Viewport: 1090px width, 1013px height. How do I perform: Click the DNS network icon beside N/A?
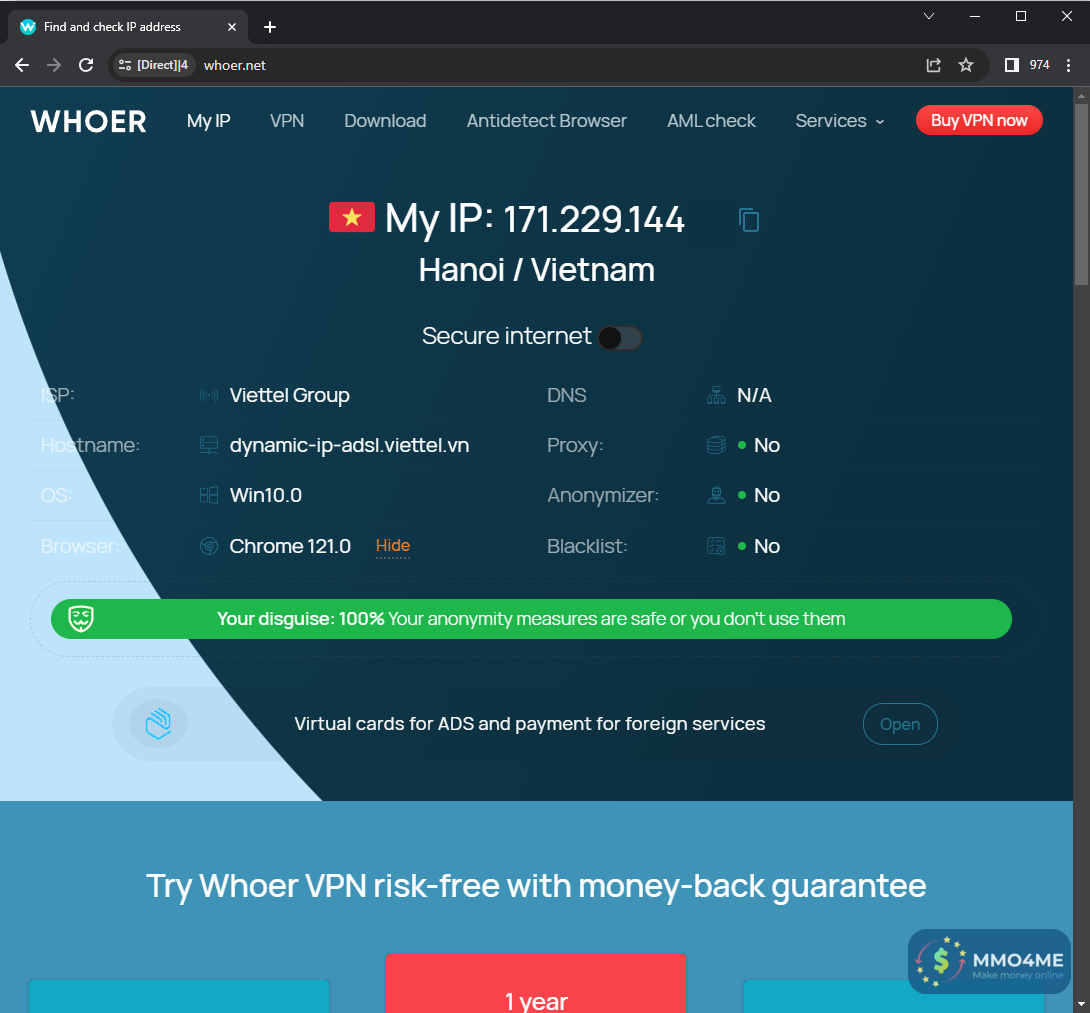click(x=716, y=396)
